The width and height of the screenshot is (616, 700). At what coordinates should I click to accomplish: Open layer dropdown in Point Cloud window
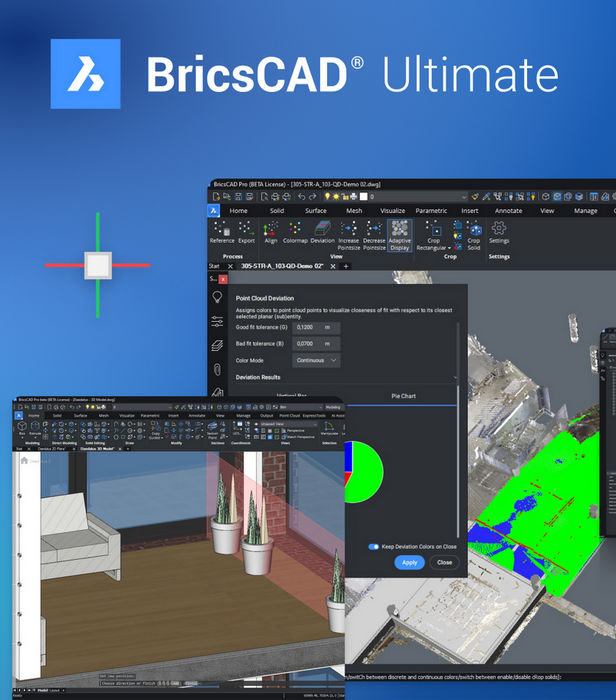click(x=464, y=196)
